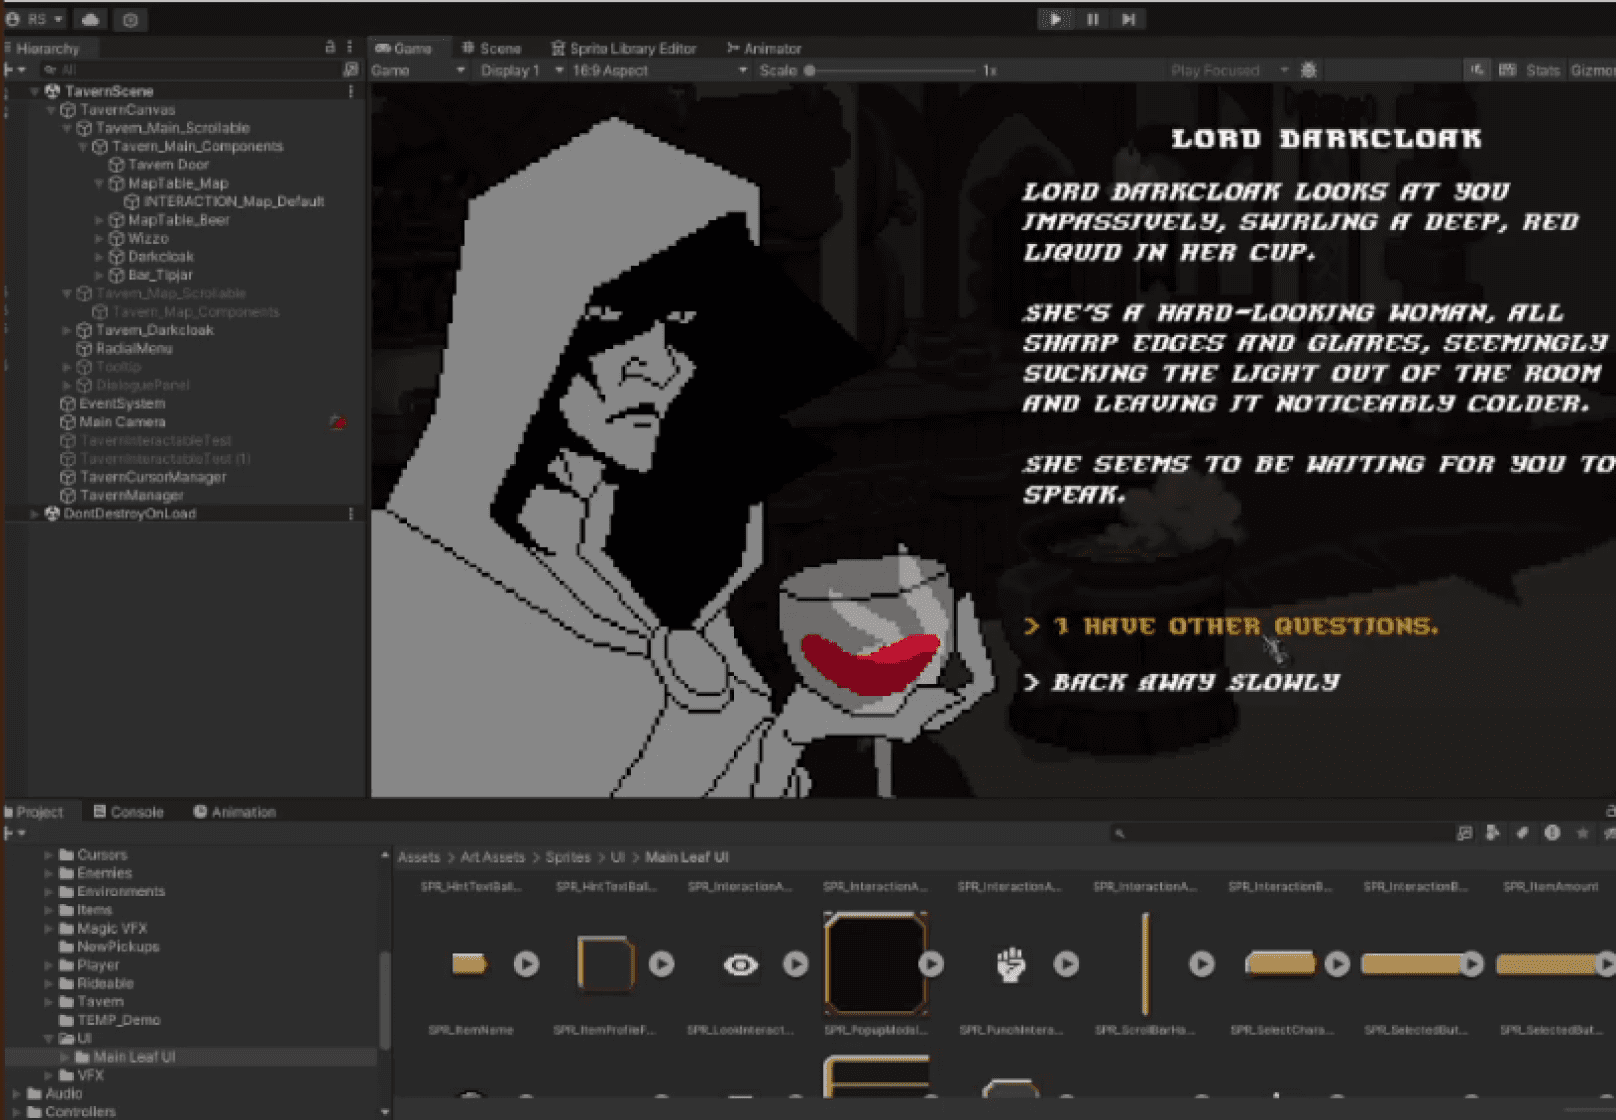The height and width of the screenshot is (1120, 1616).
Task: Open the Display 1 dropdown
Action: tap(522, 70)
